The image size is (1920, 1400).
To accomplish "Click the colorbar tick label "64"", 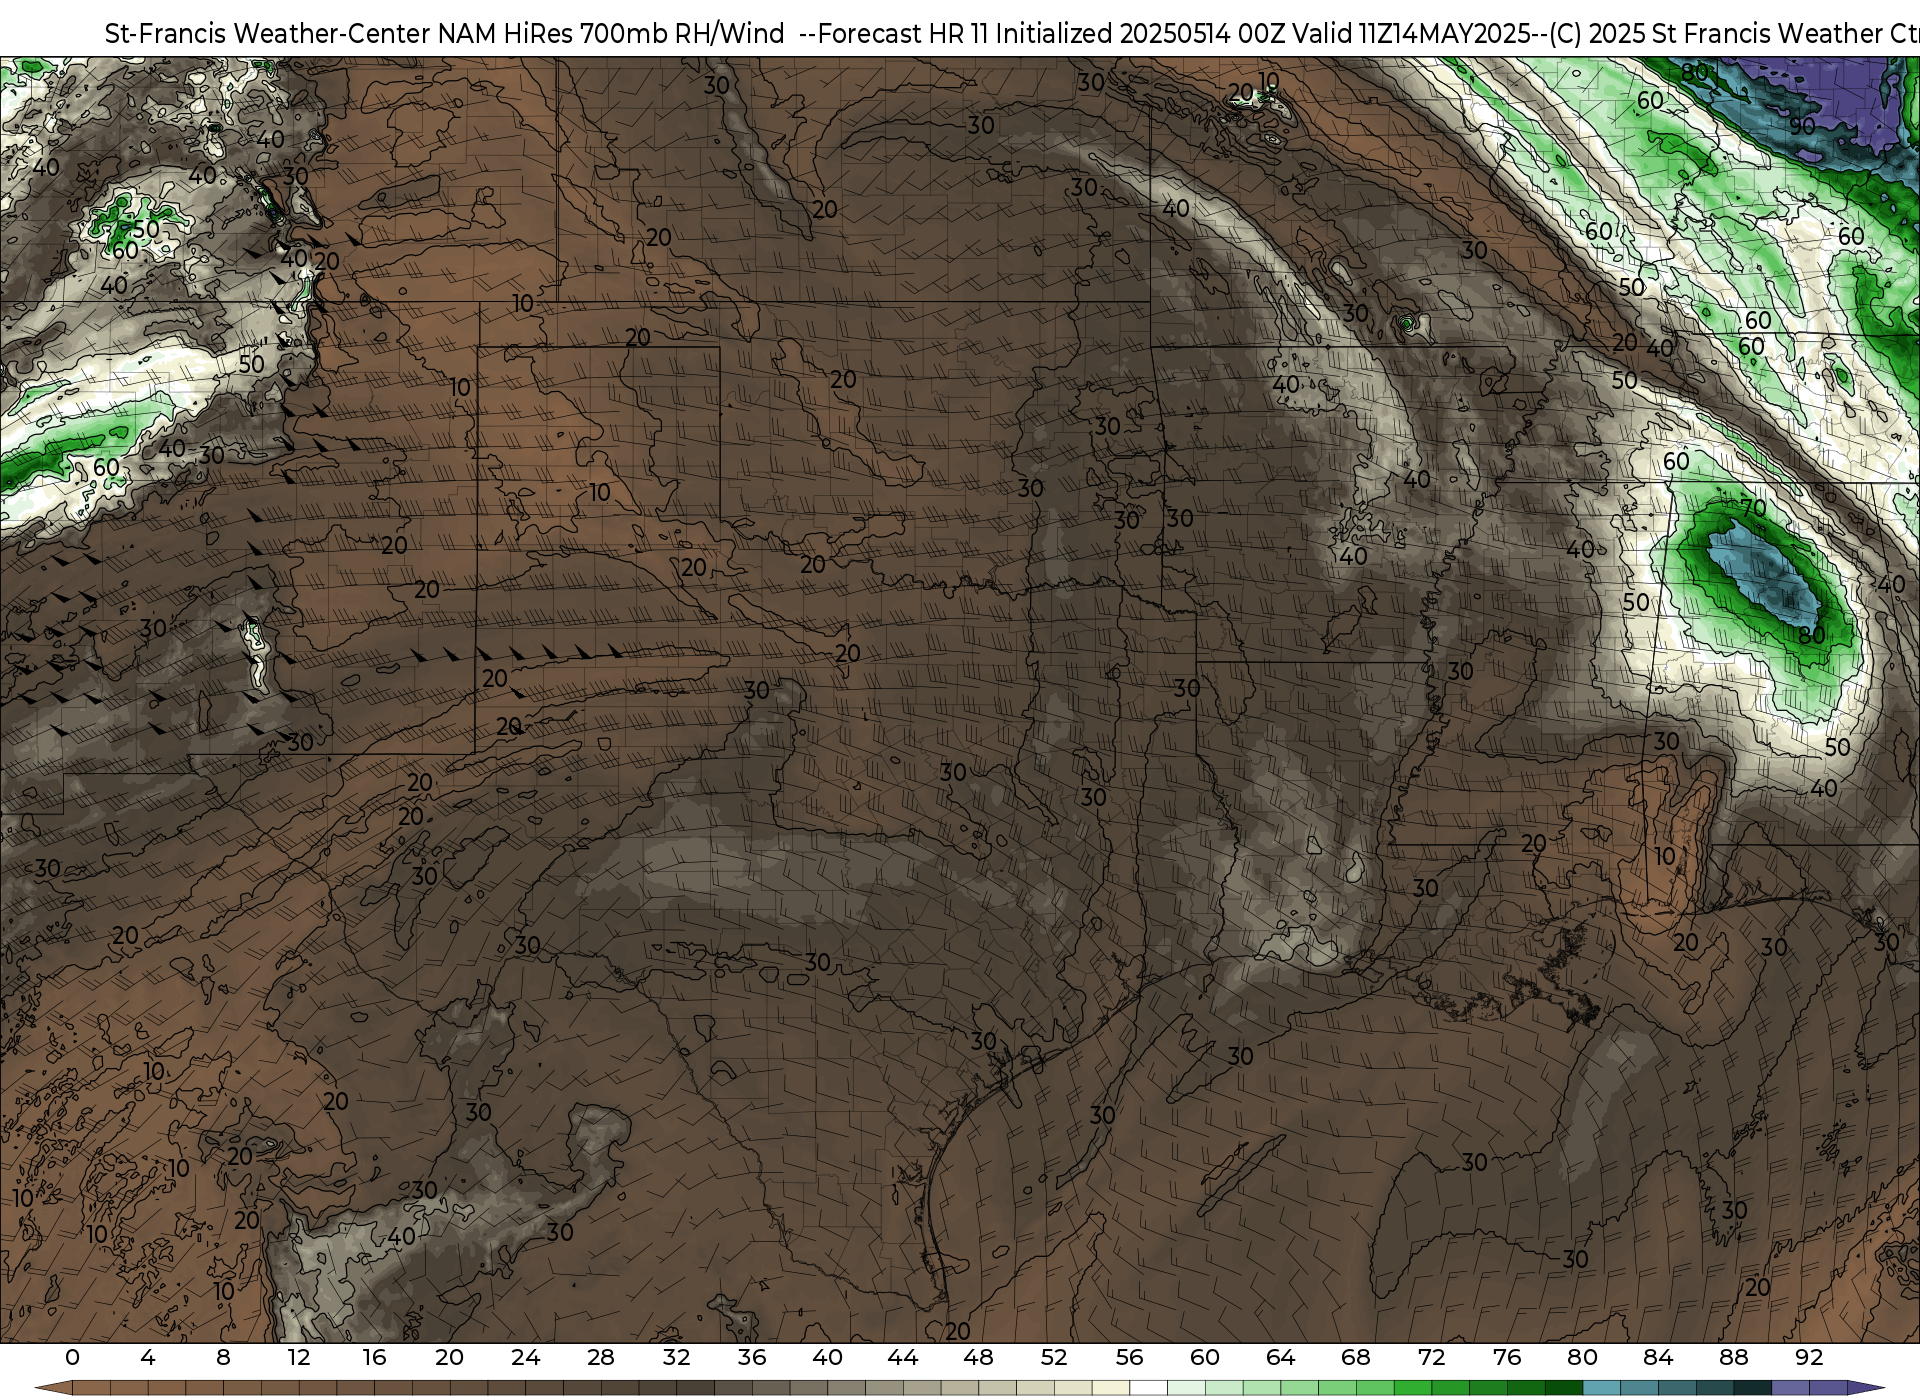I will pos(1280,1357).
